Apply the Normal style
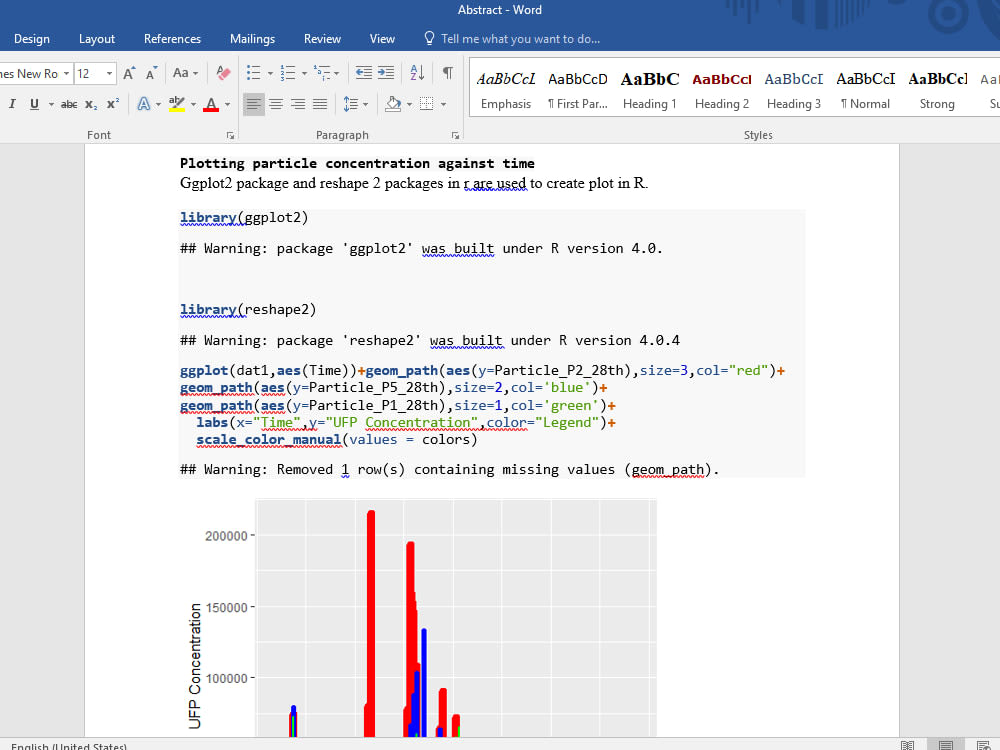The width and height of the screenshot is (1000, 750). pyautogui.click(x=865, y=90)
